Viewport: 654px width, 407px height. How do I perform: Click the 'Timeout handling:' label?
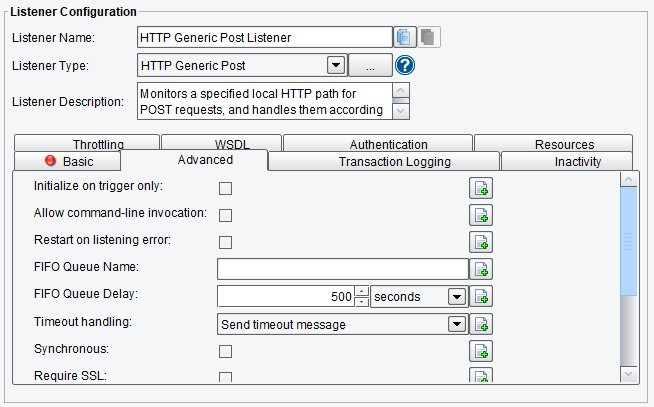[x=83, y=322]
